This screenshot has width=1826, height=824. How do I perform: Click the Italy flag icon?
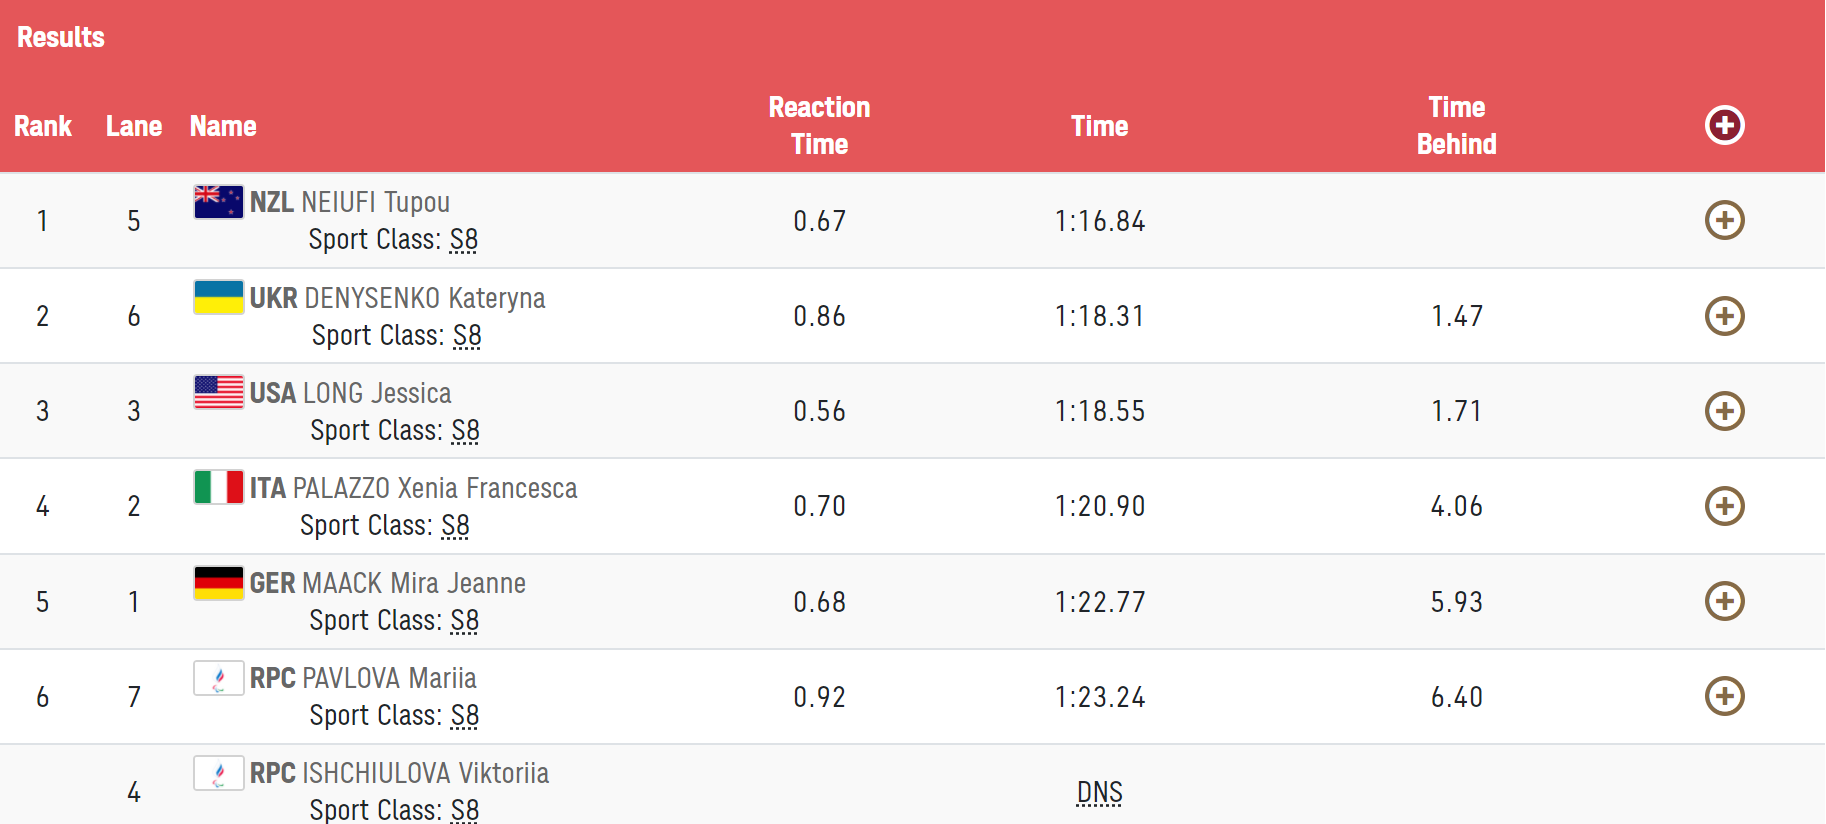tap(218, 487)
